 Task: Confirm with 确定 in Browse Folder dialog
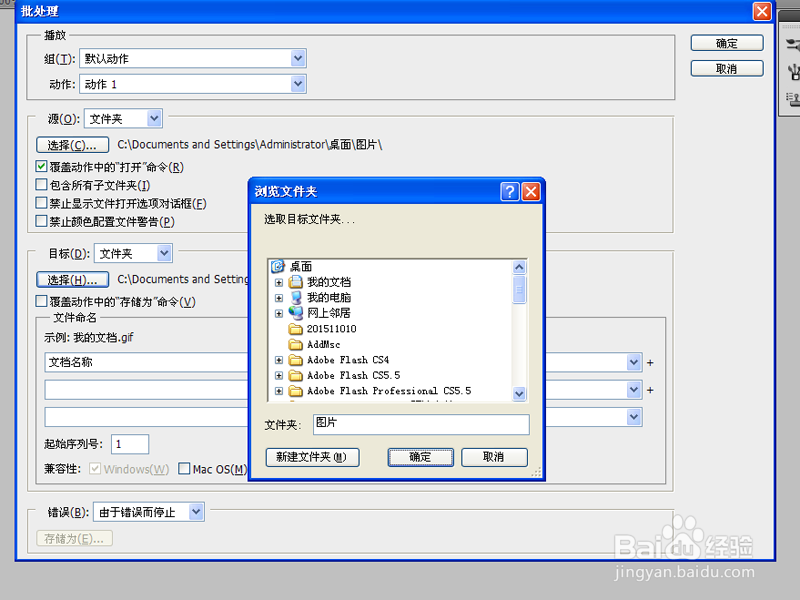pos(420,457)
